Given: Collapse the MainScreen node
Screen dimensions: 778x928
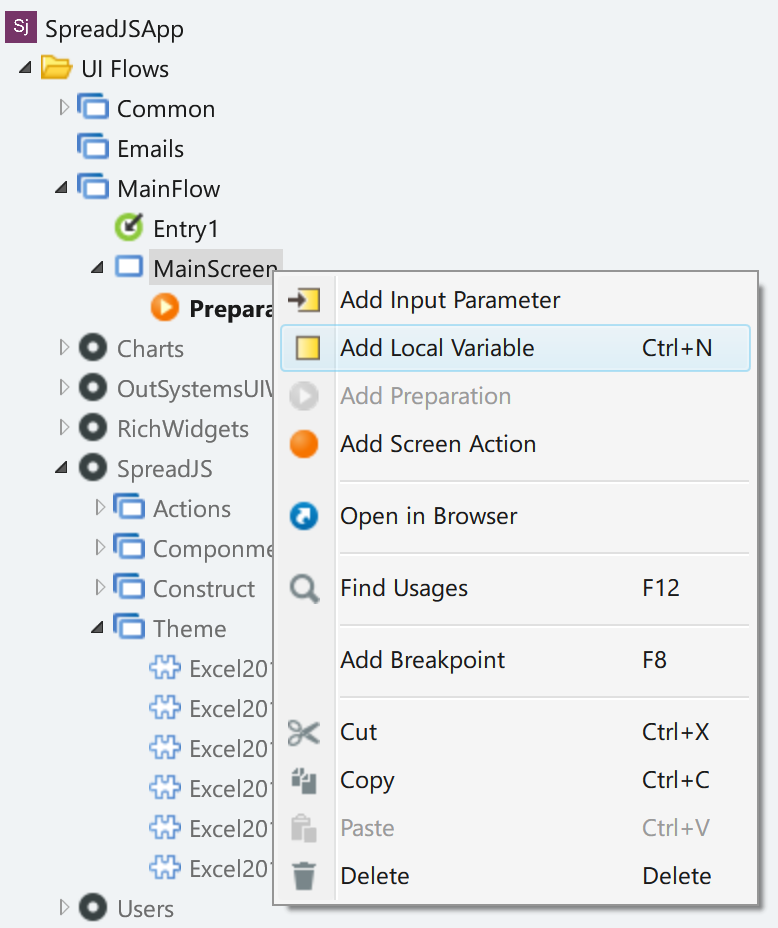Looking at the screenshot, I should pyautogui.click(x=97, y=268).
